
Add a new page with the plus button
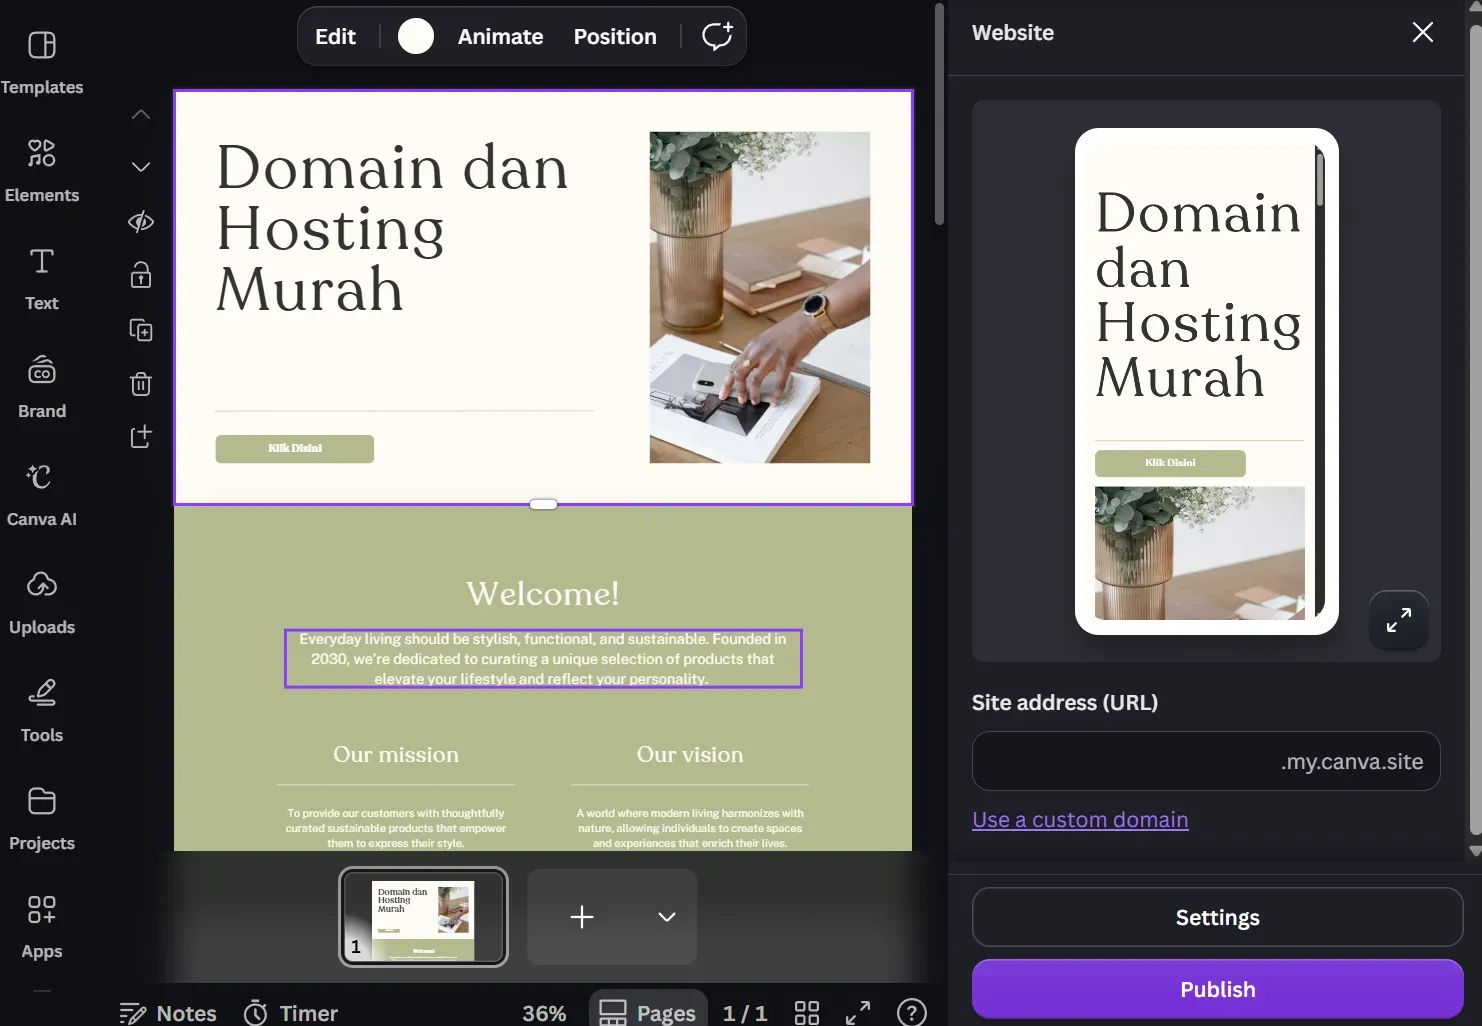(x=582, y=917)
